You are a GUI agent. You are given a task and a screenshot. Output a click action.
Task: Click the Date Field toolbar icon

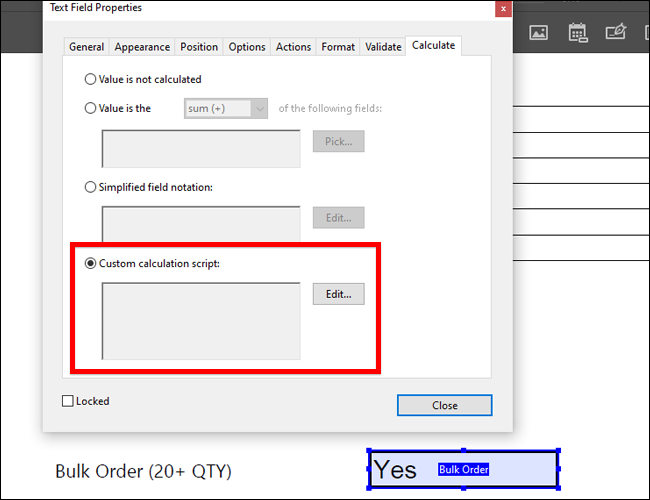tap(577, 32)
